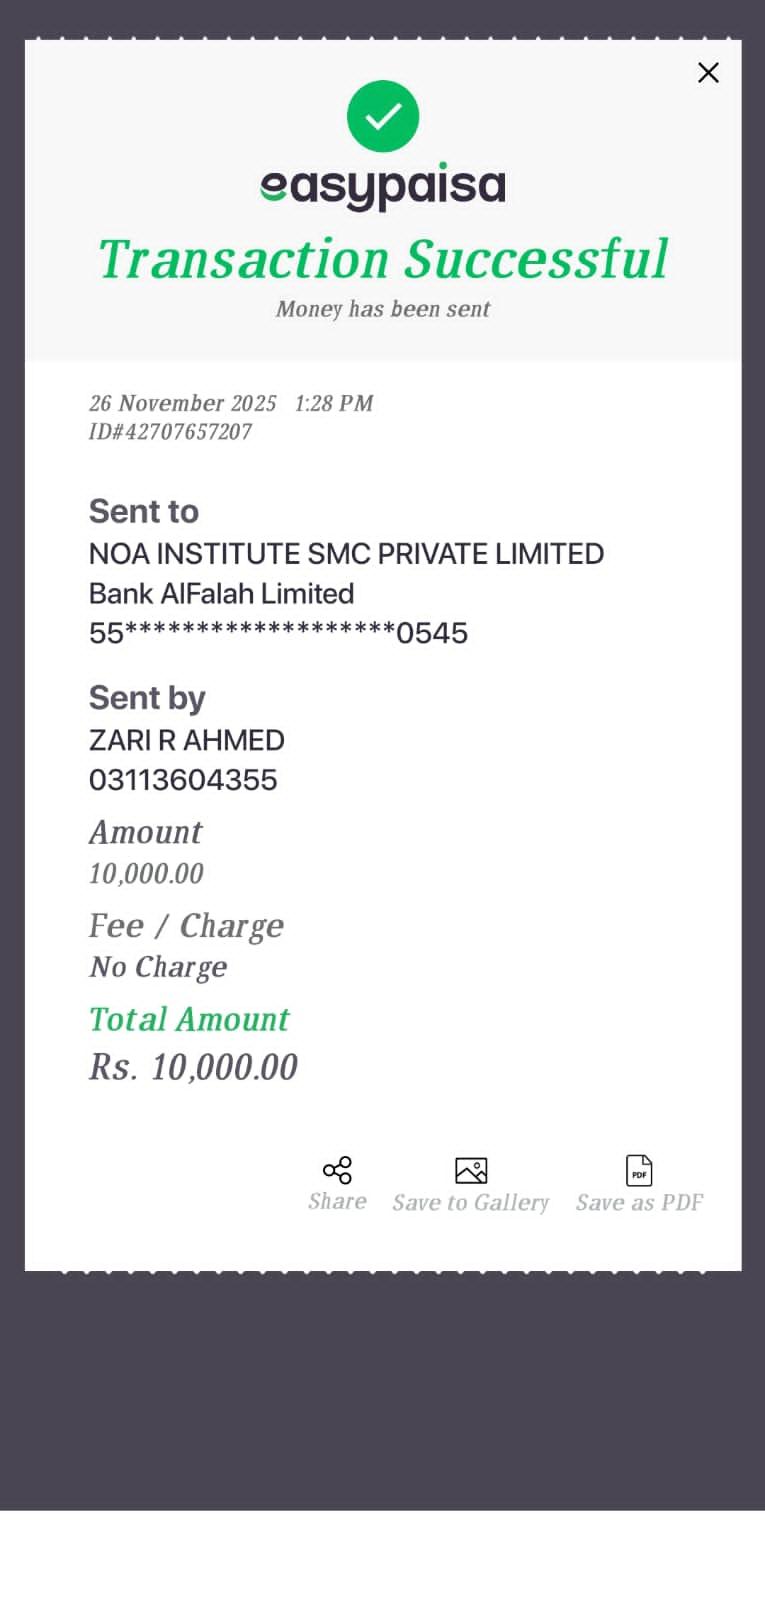Click the total Rs. 10,000.00 value

click(x=193, y=1067)
